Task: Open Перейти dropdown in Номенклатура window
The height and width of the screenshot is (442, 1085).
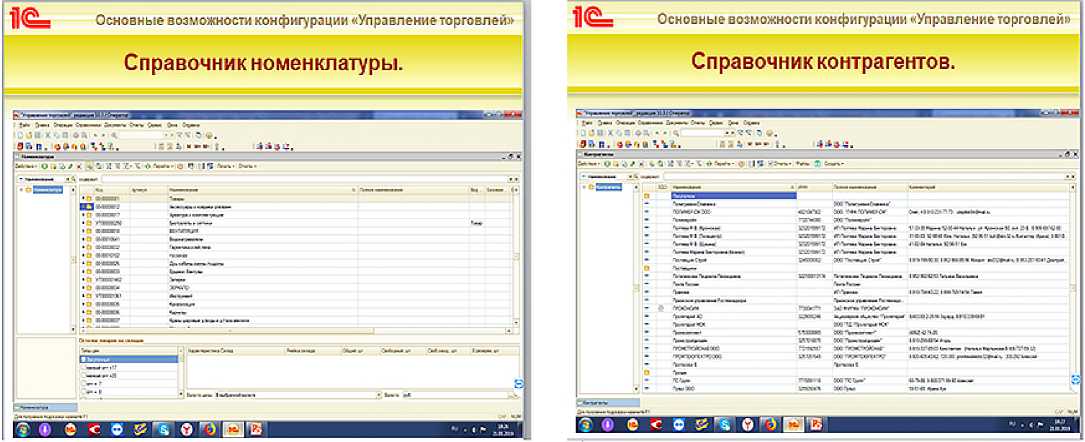Action: click(161, 166)
